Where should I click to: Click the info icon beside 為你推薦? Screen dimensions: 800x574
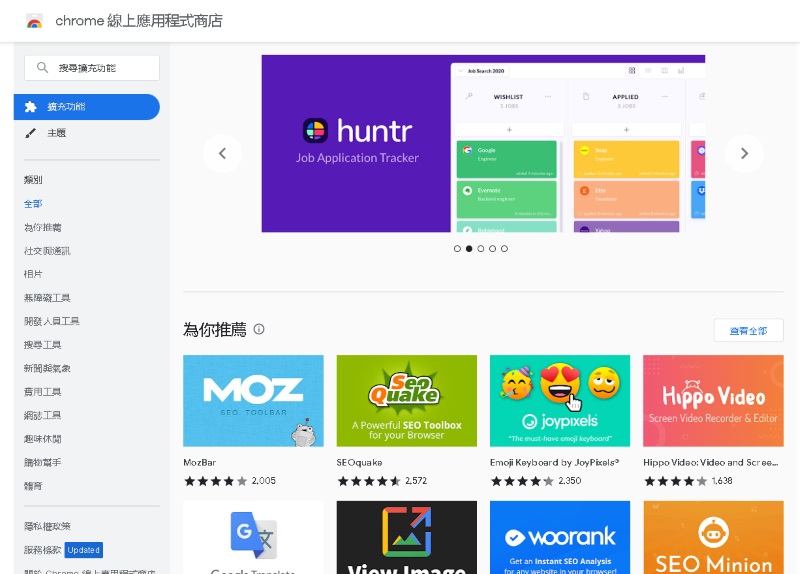(x=259, y=329)
